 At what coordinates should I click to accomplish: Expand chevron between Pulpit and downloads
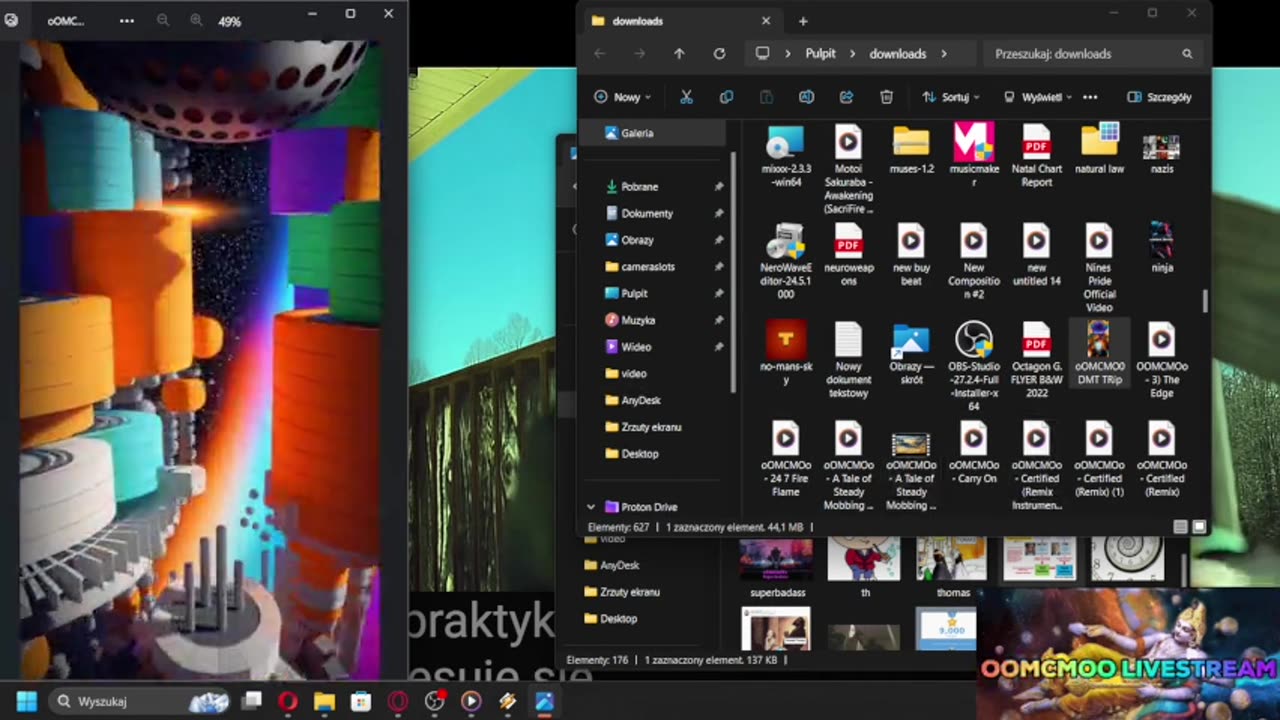coord(853,54)
